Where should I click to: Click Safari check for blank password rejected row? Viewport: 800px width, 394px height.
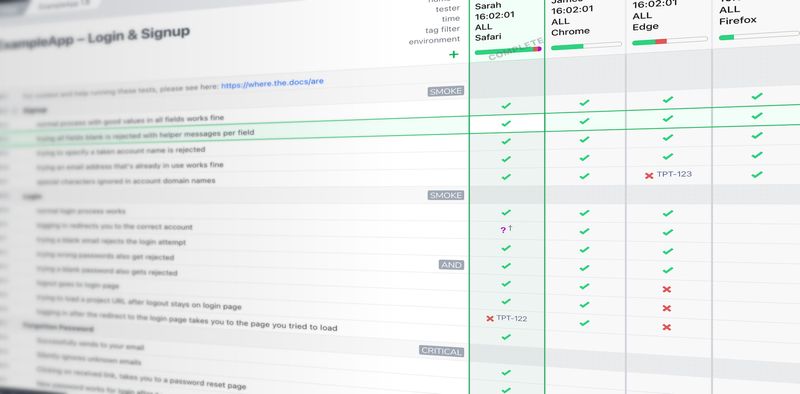pyautogui.click(x=506, y=283)
